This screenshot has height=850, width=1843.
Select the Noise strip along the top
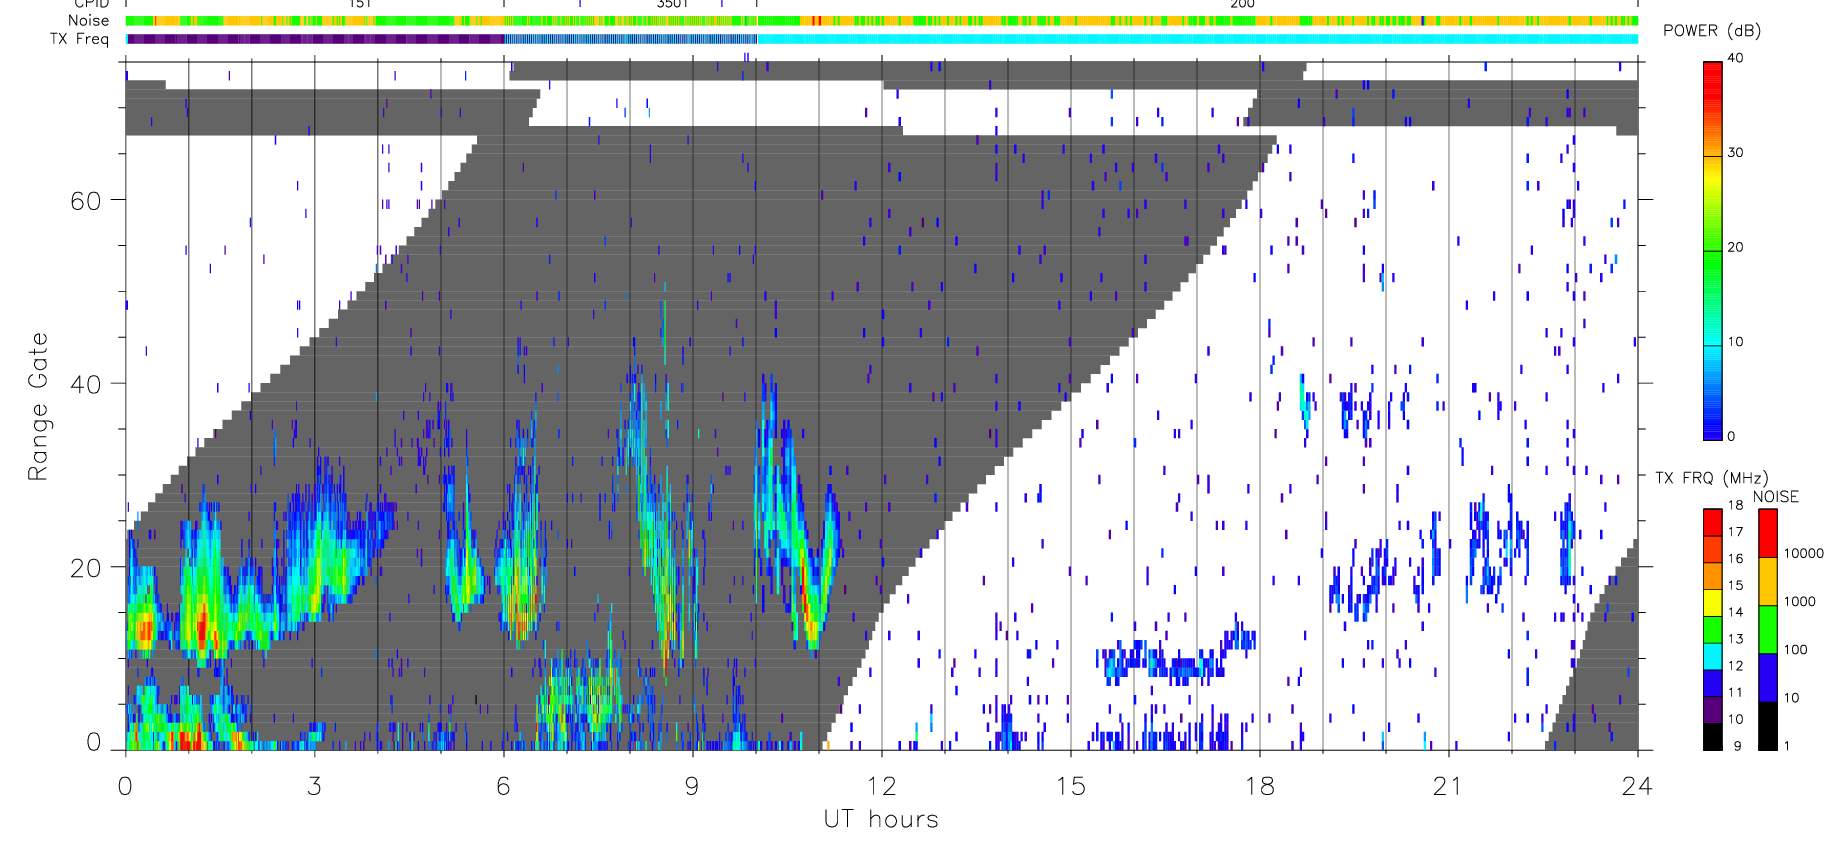pos(882,21)
